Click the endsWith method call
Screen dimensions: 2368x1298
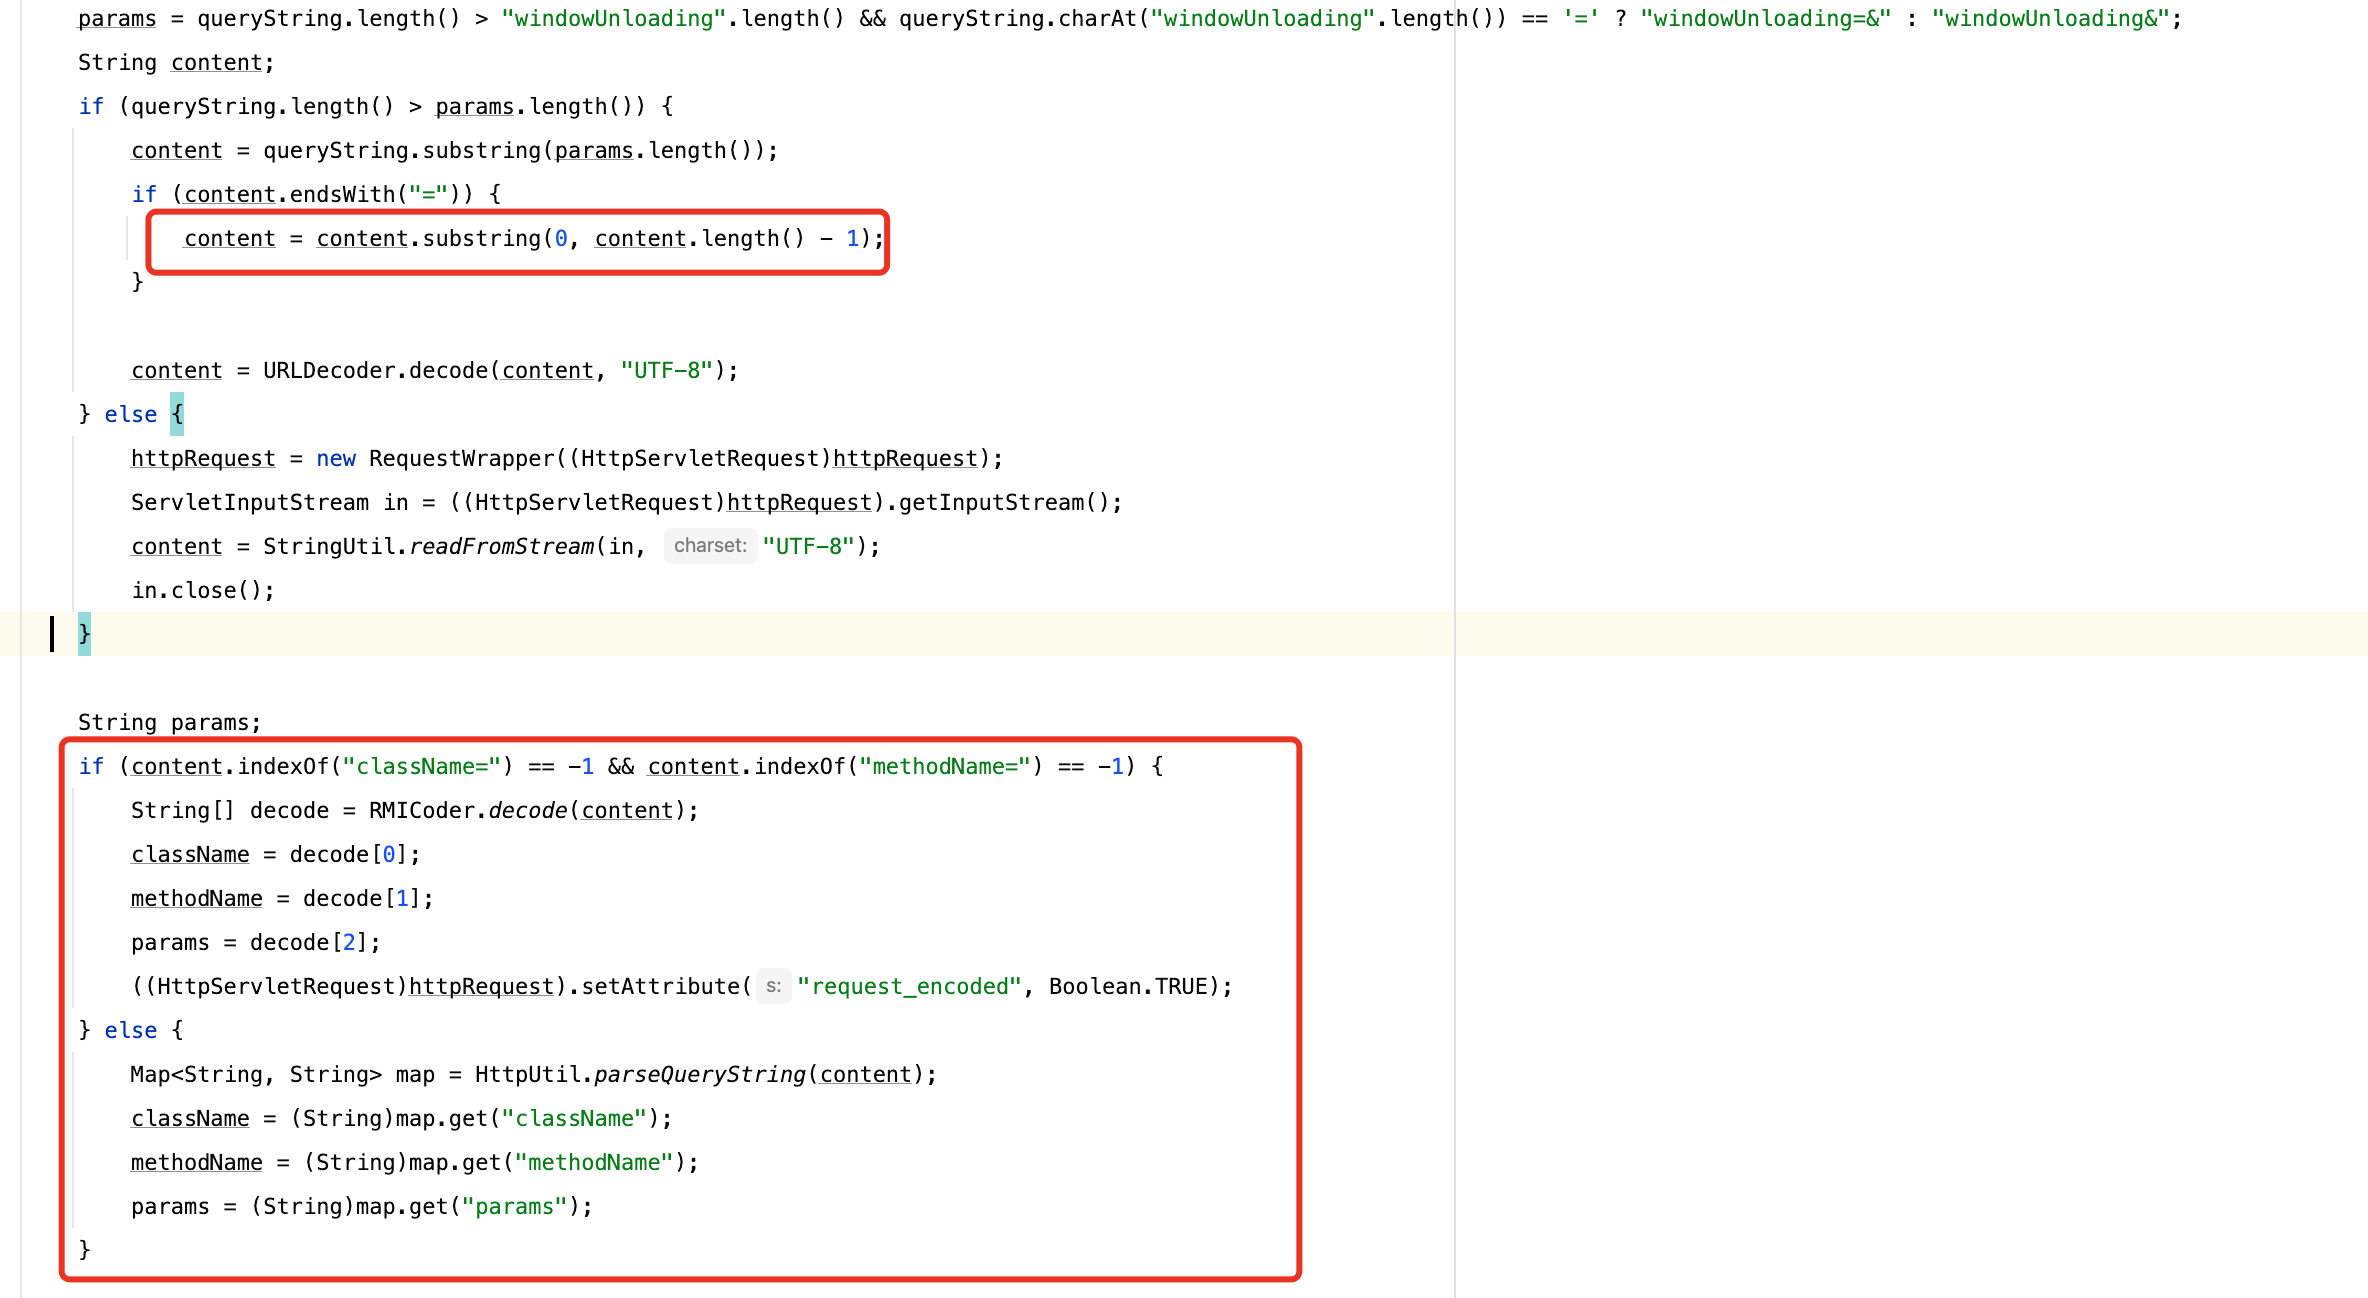coord(342,194)
